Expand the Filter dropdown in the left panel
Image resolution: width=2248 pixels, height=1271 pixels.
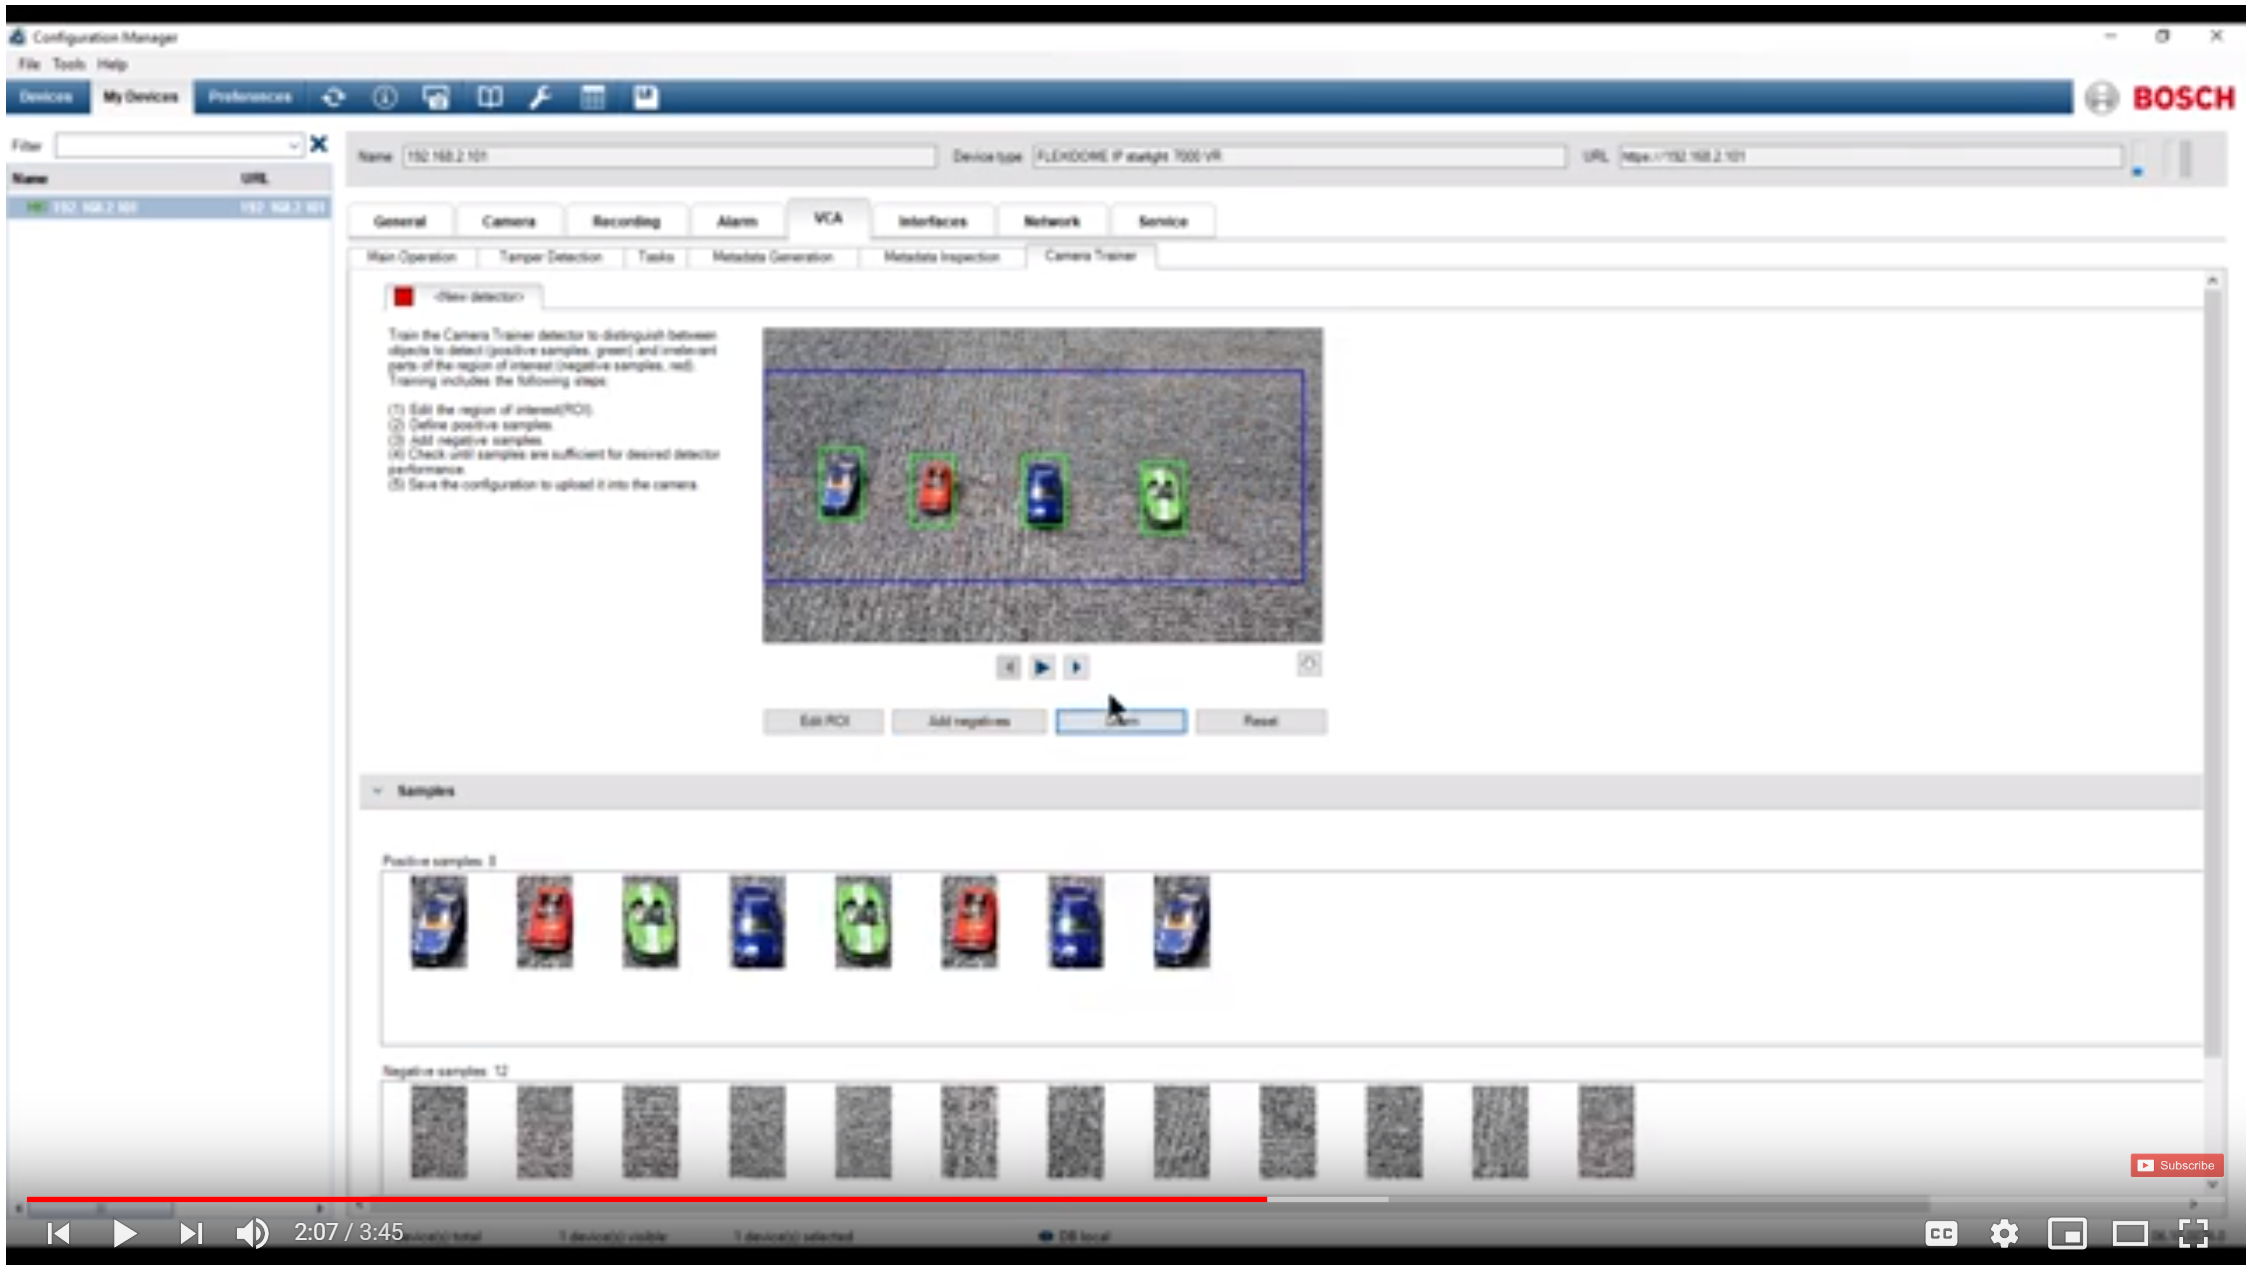pos(293,146)
